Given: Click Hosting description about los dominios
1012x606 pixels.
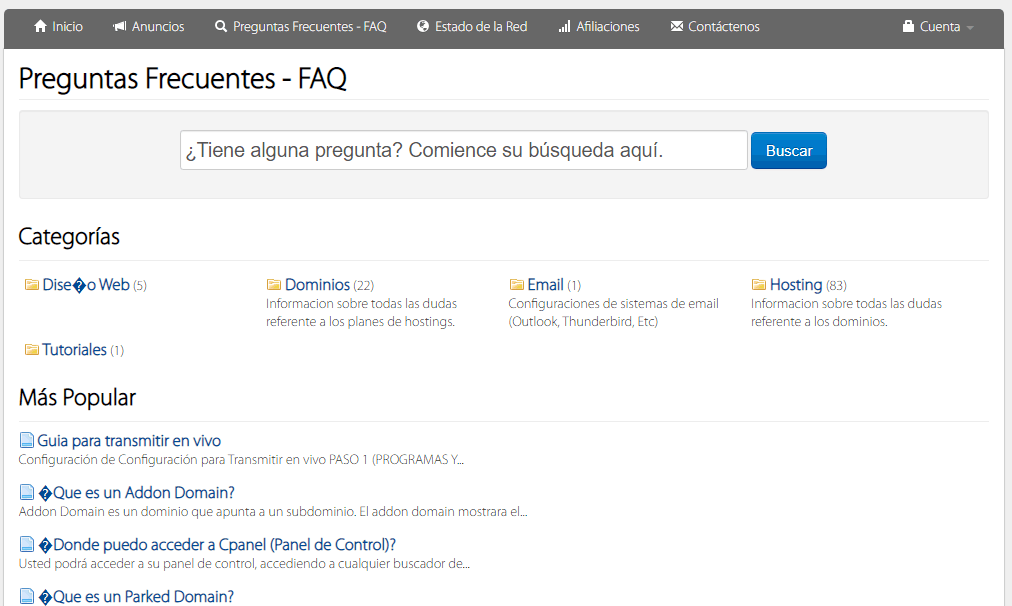Looking at the screenshot, I should click(846, 312).
